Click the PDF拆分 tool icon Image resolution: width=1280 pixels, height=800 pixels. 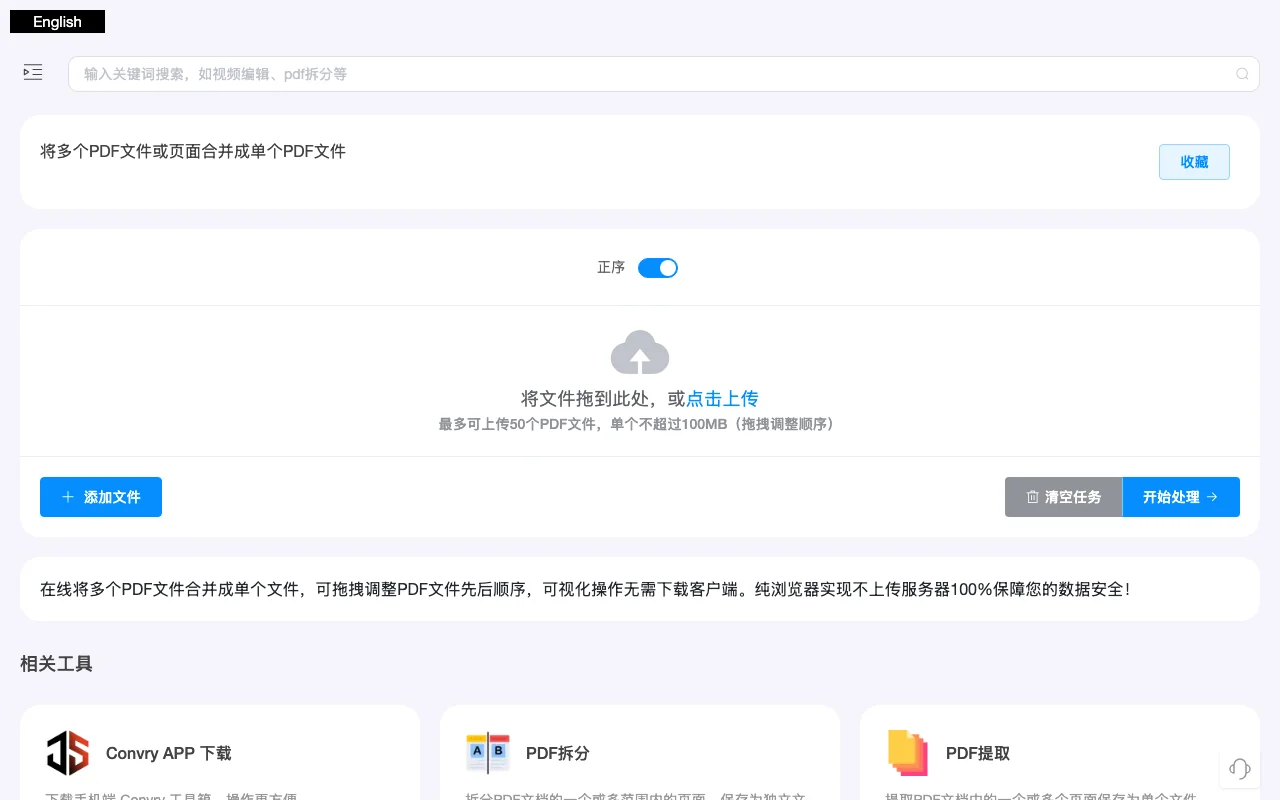488,753
